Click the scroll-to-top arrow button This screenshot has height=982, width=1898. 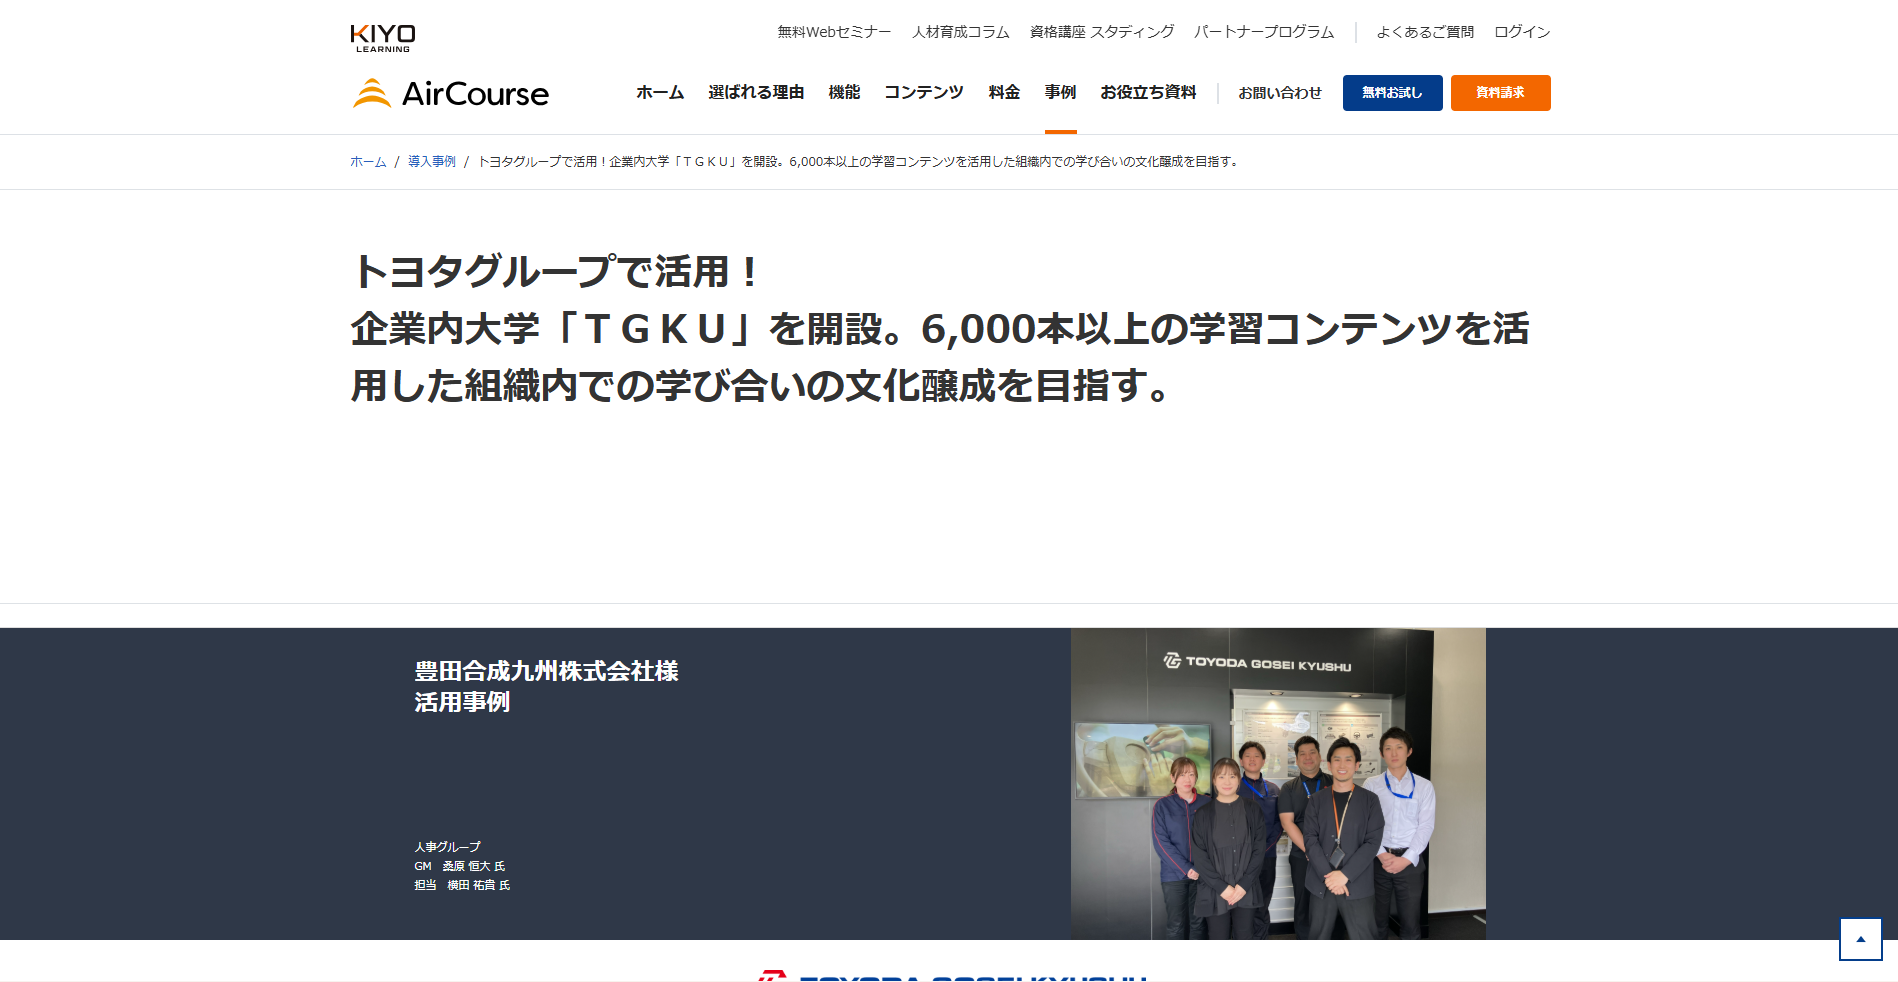point(1860,939)
